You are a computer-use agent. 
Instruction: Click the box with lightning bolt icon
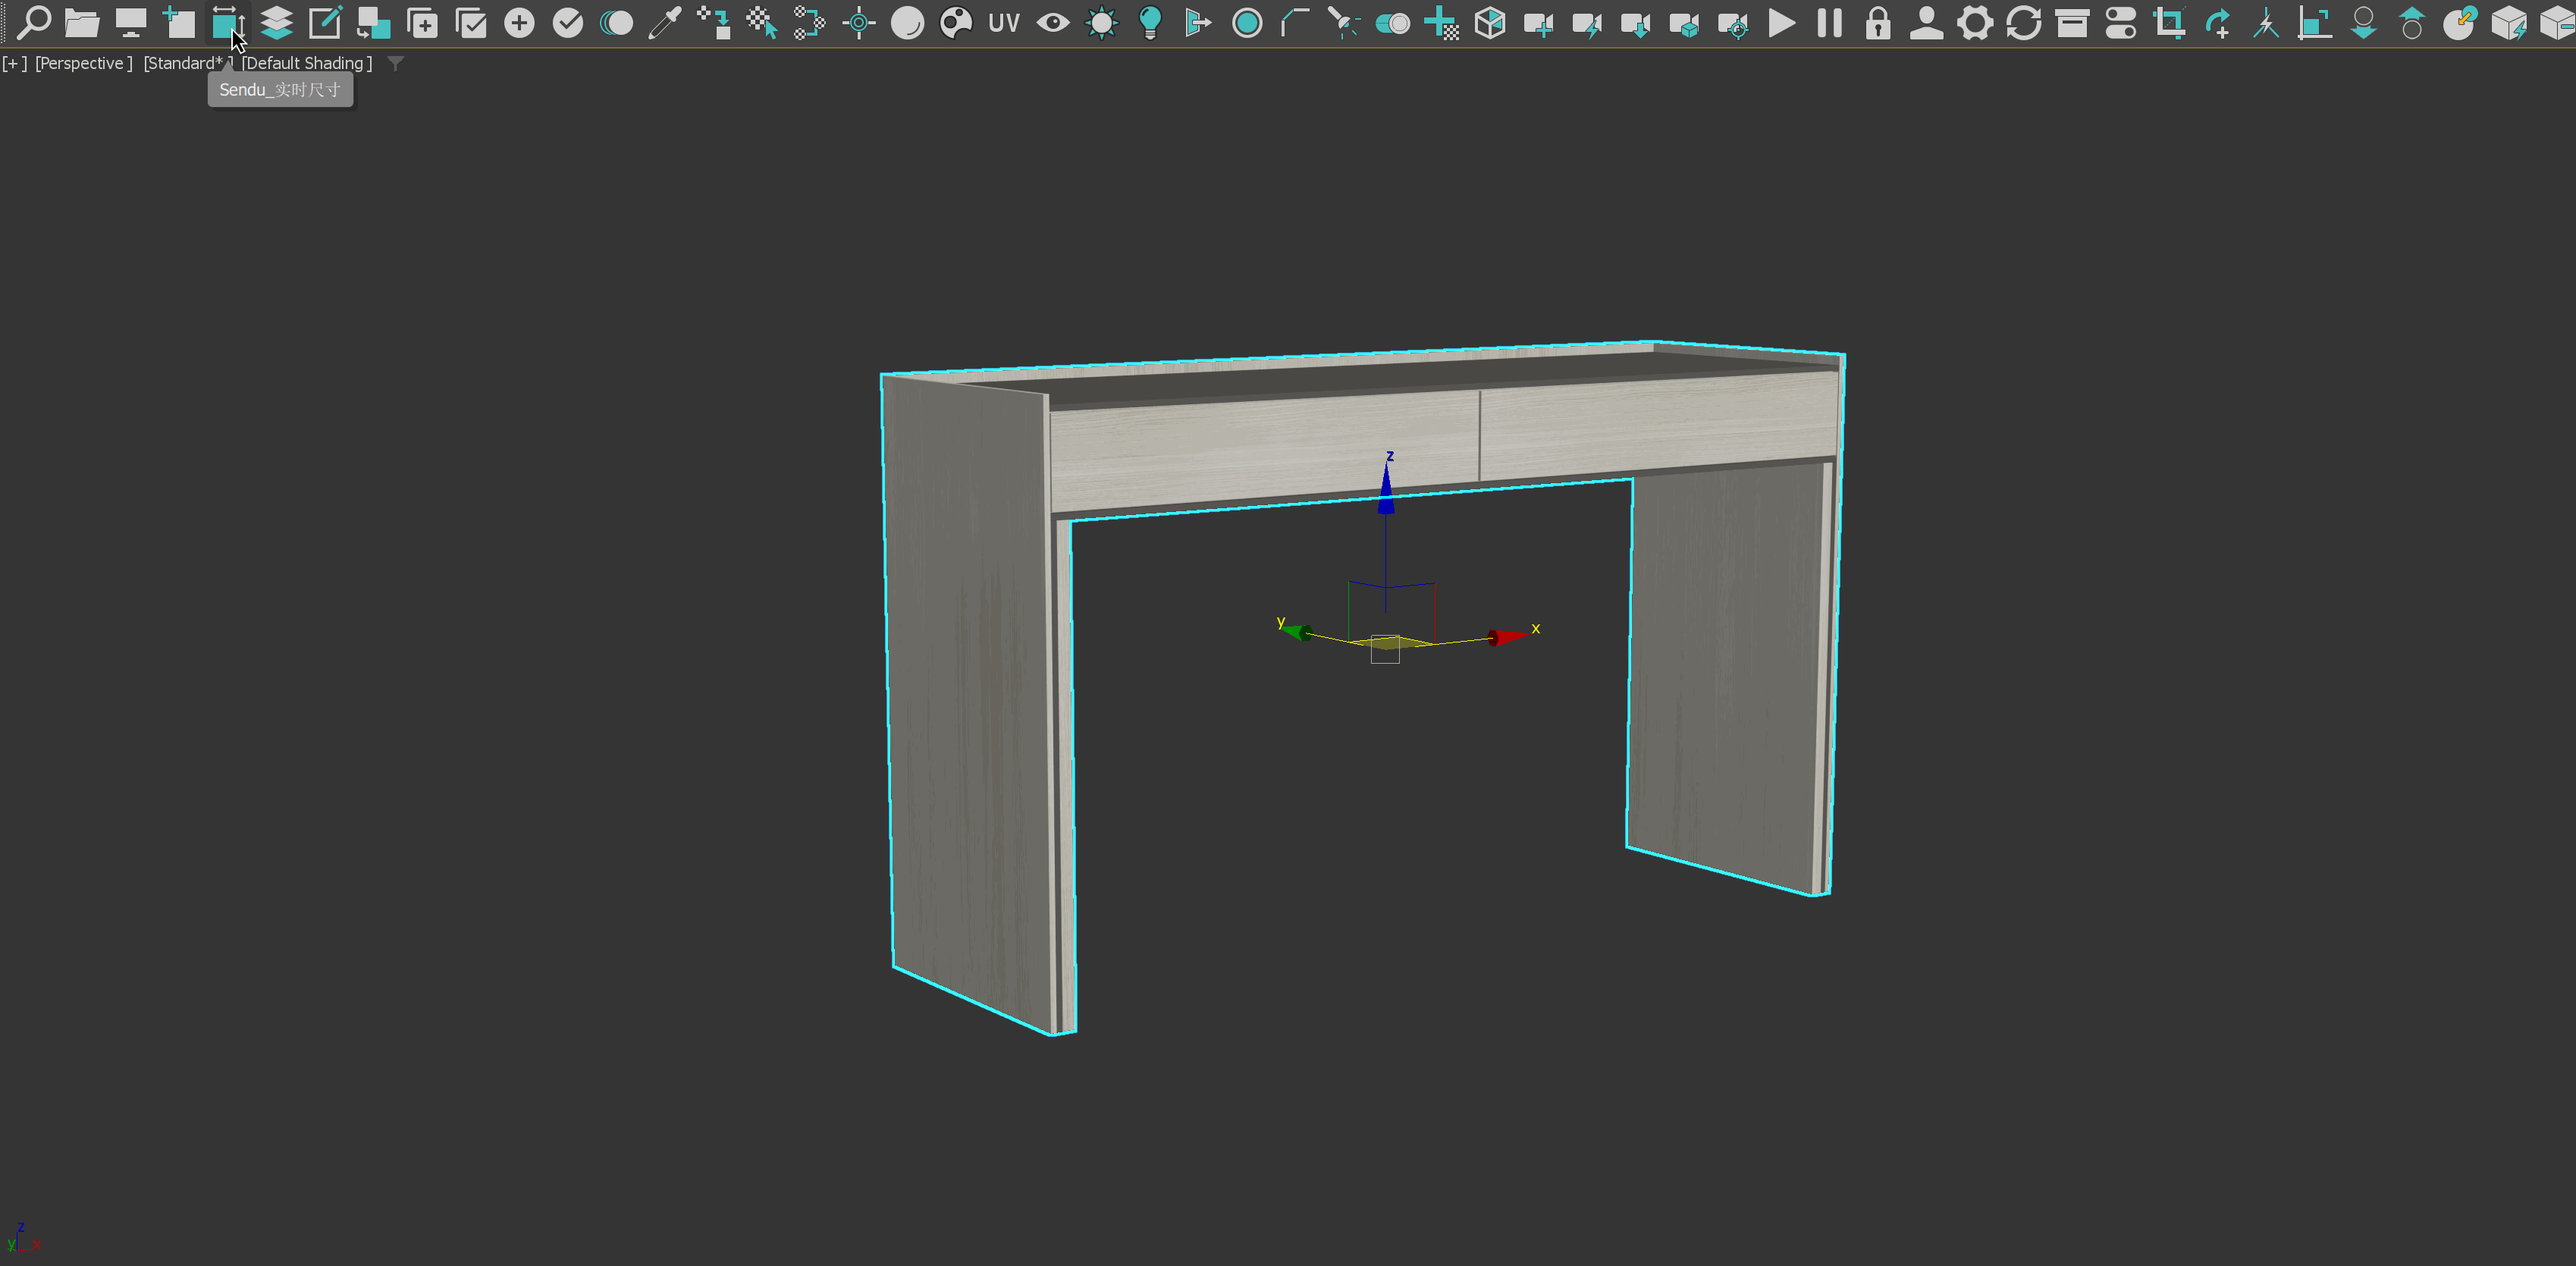2508,22
